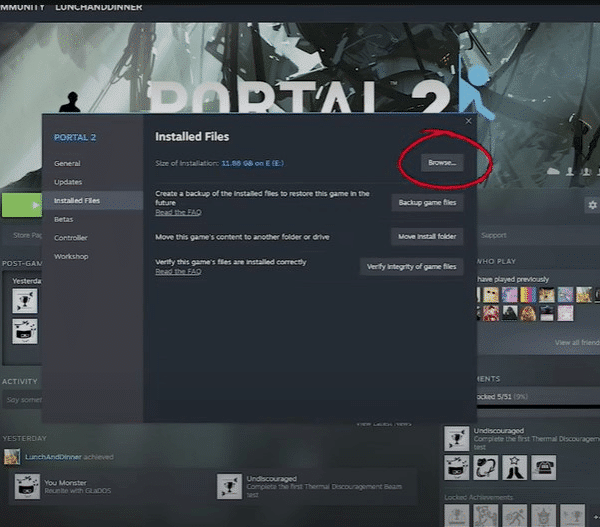
Task: Click the You Monster achievement icon
Action: point(27,486)
